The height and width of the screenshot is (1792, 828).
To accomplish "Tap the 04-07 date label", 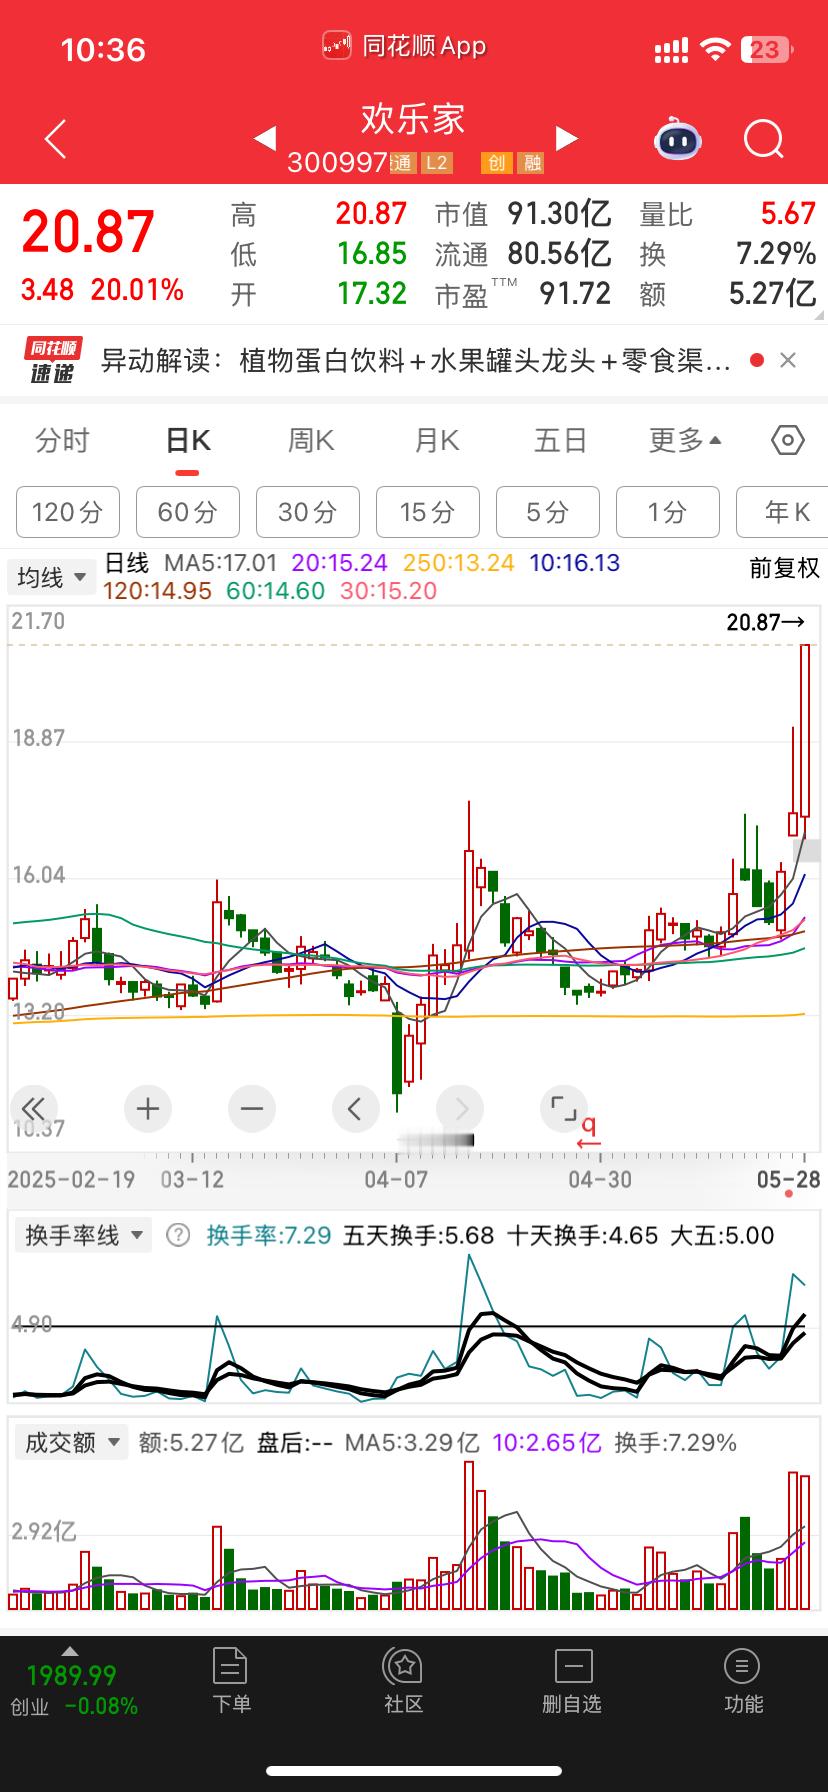I will point(396,1179).
